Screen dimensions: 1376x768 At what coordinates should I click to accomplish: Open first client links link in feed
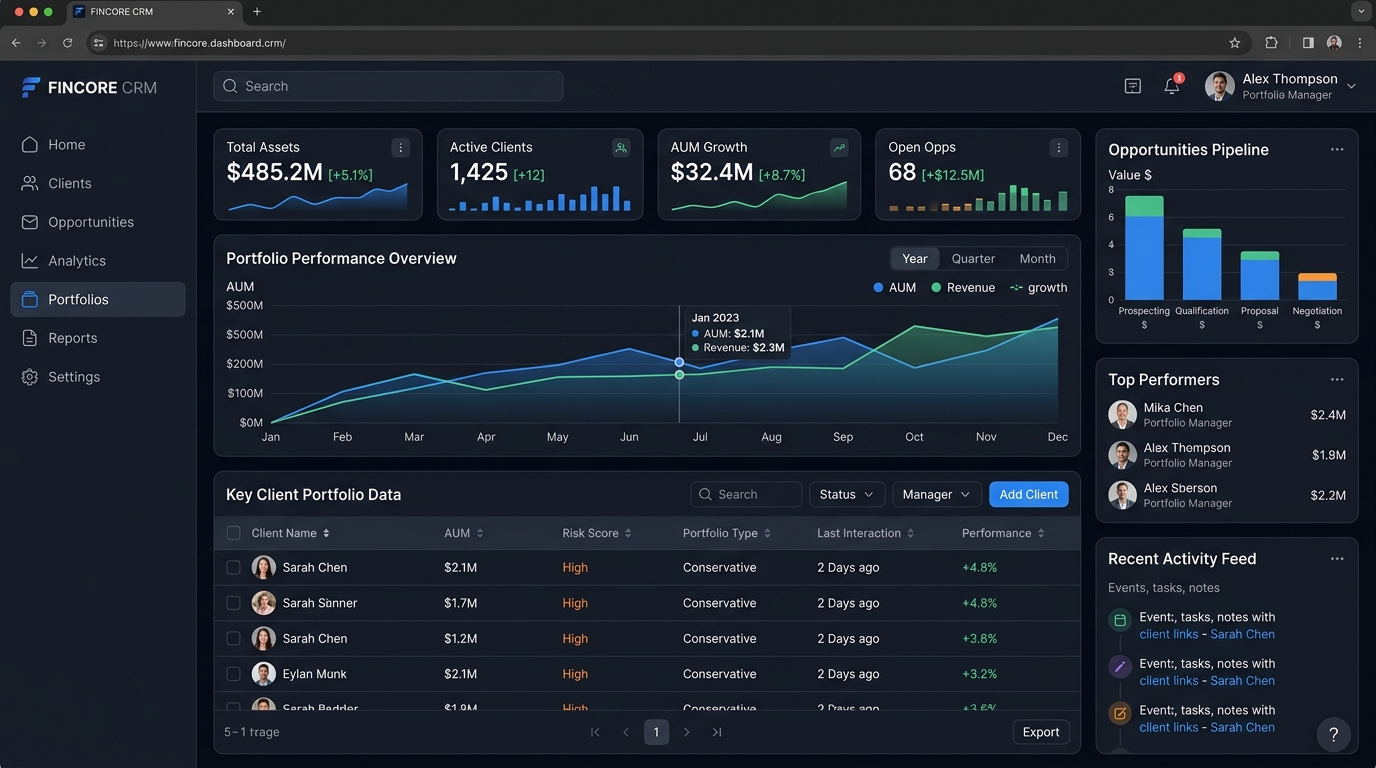click(1169, 634)
